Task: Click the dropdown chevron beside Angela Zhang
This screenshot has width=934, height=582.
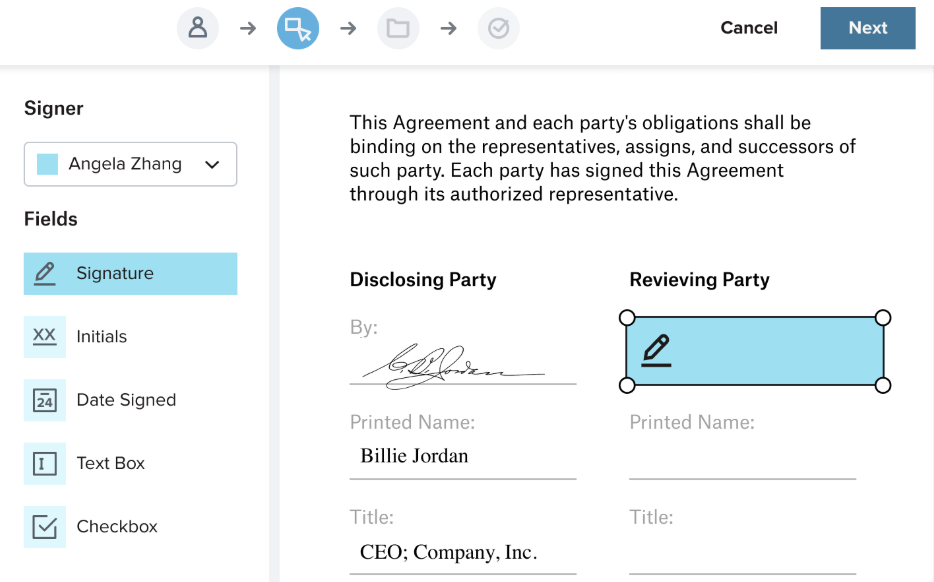Action: point(212,165)
